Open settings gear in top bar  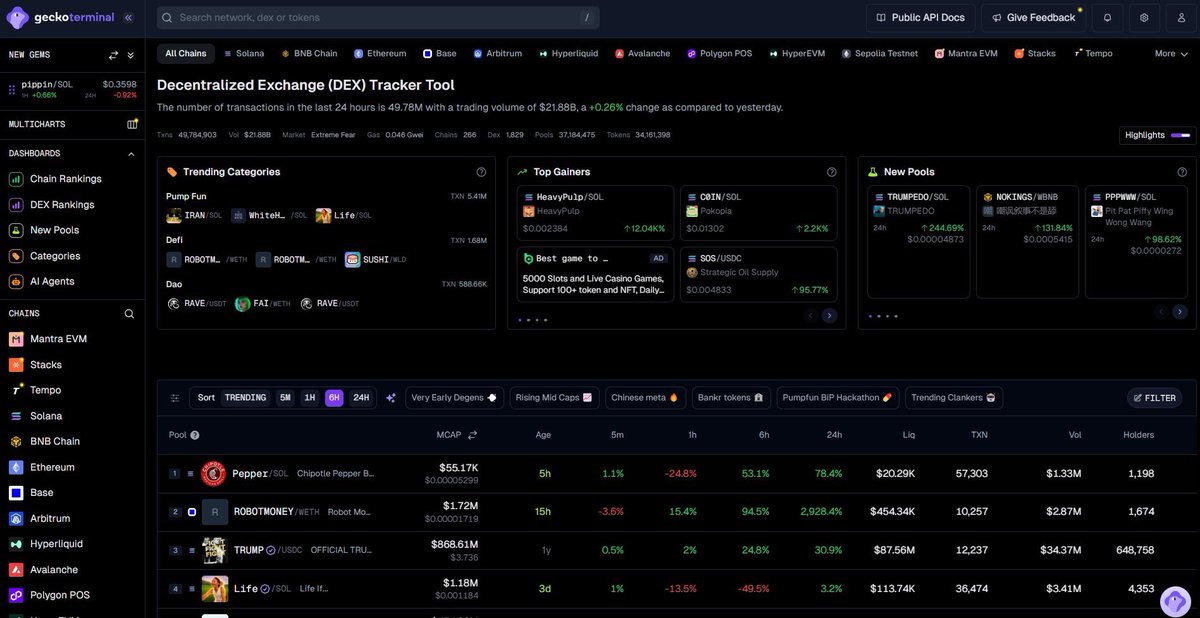tap(1144, 17)
